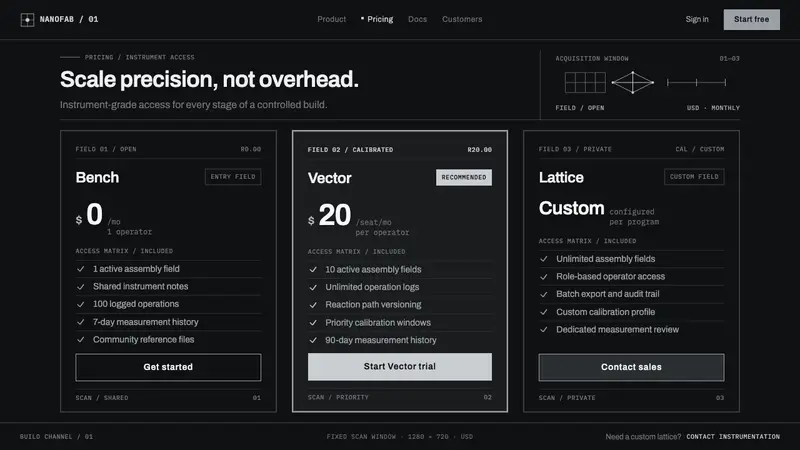Viewport: 800px width, 450px height.
Task: Click the ruler scale icon in Acquisition Window
Action: 696,82
